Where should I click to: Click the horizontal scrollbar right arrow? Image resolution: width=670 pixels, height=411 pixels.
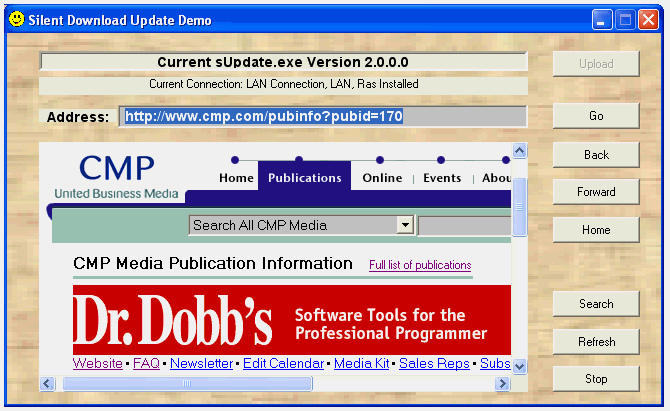point(502,383)
